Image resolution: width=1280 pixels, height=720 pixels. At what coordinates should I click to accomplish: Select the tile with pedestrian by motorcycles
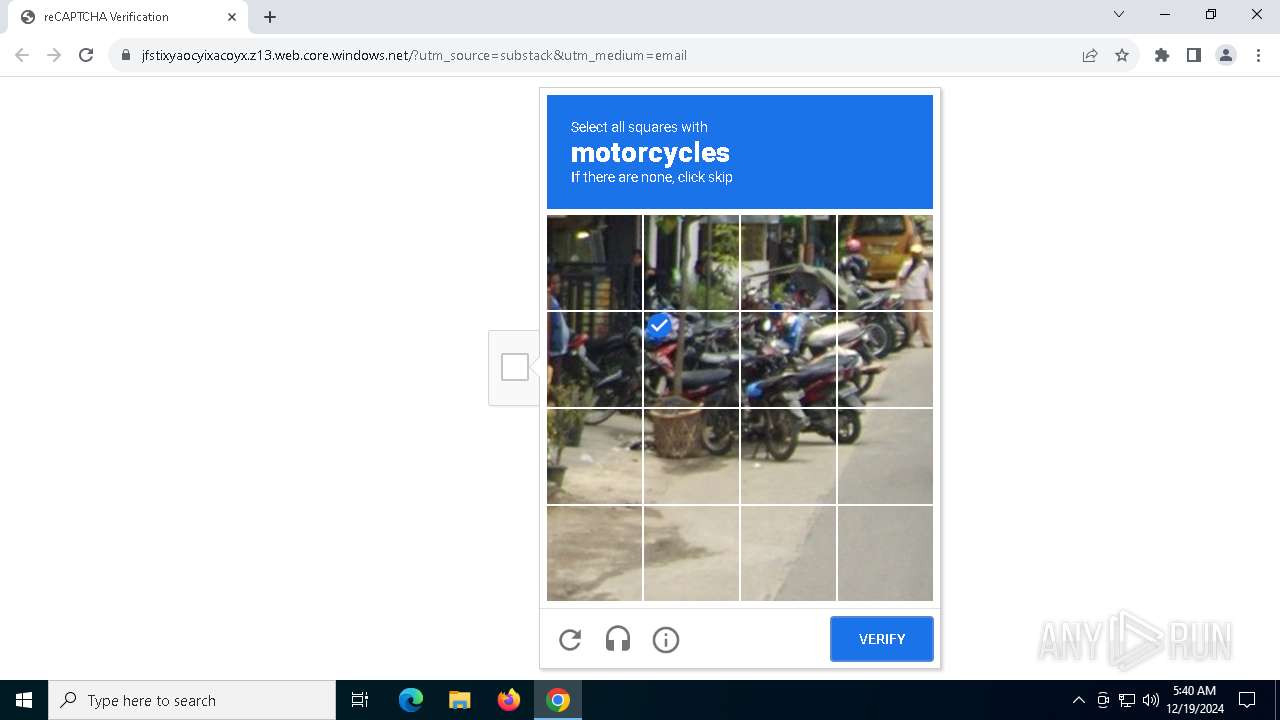885,359
